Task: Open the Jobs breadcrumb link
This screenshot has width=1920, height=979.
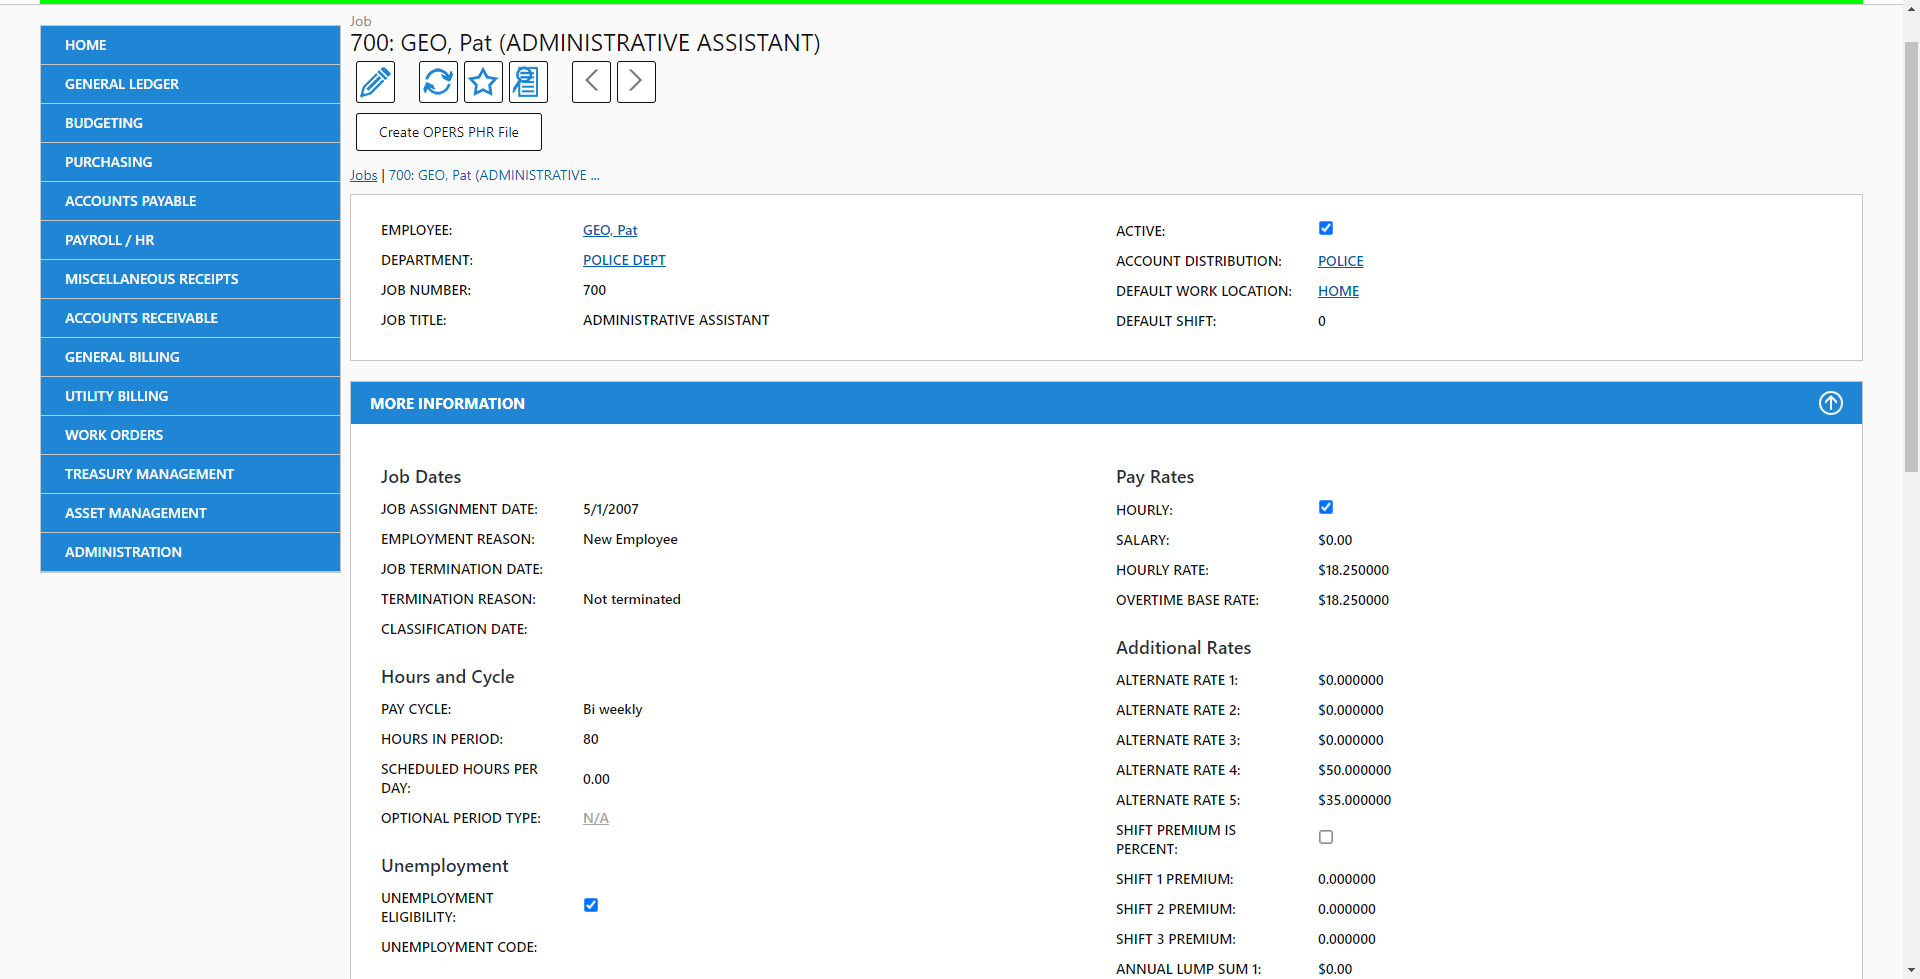Action: 363,175
